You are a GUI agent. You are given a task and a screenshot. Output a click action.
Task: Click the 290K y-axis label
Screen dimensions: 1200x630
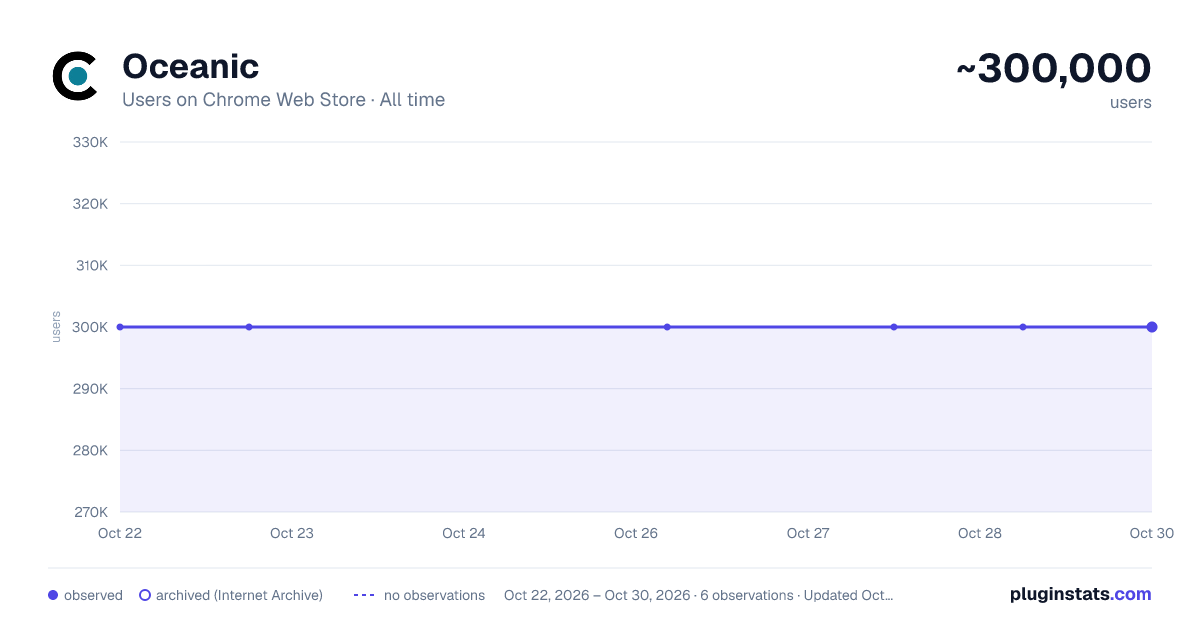pyautogui.click(x=90, y=389)
